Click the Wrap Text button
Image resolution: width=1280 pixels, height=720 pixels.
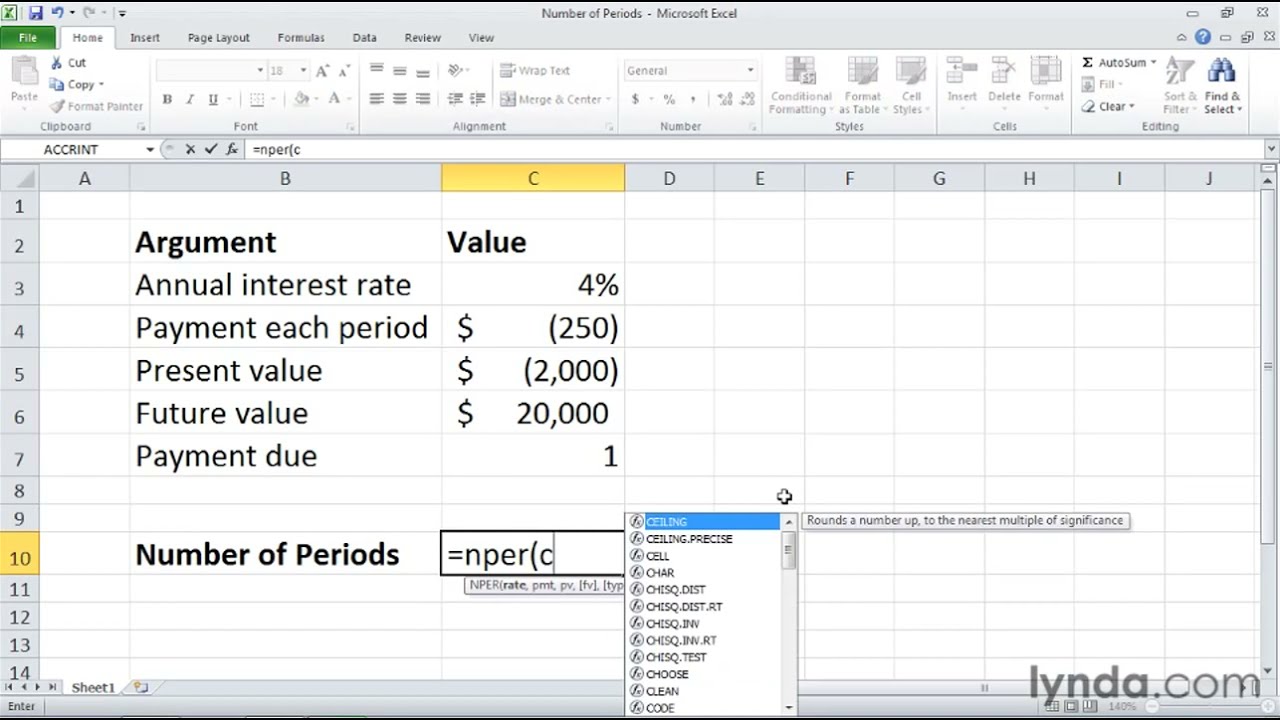tap(535, 71)
